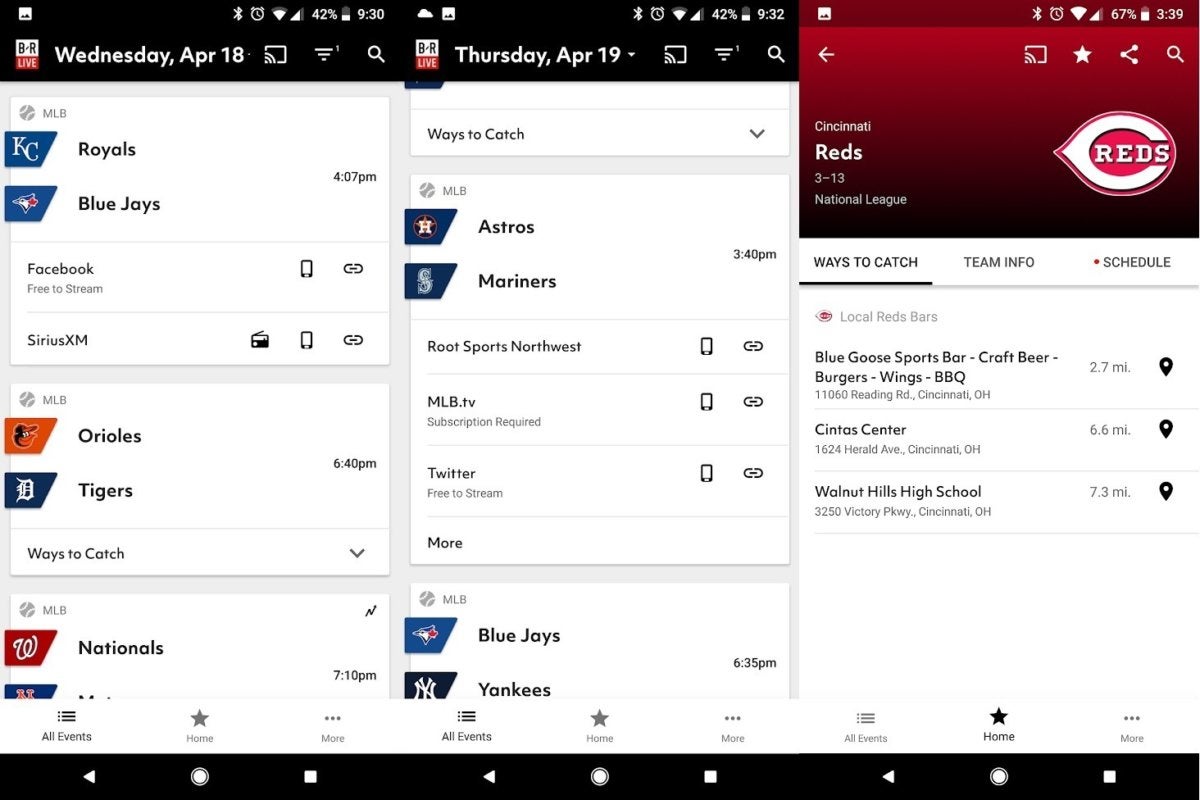The height and width of the screenshot is (800, 1200).
Task: Tap the phone icon in the Twitter row
Action: pyautogui.click(x=707, y=473)
